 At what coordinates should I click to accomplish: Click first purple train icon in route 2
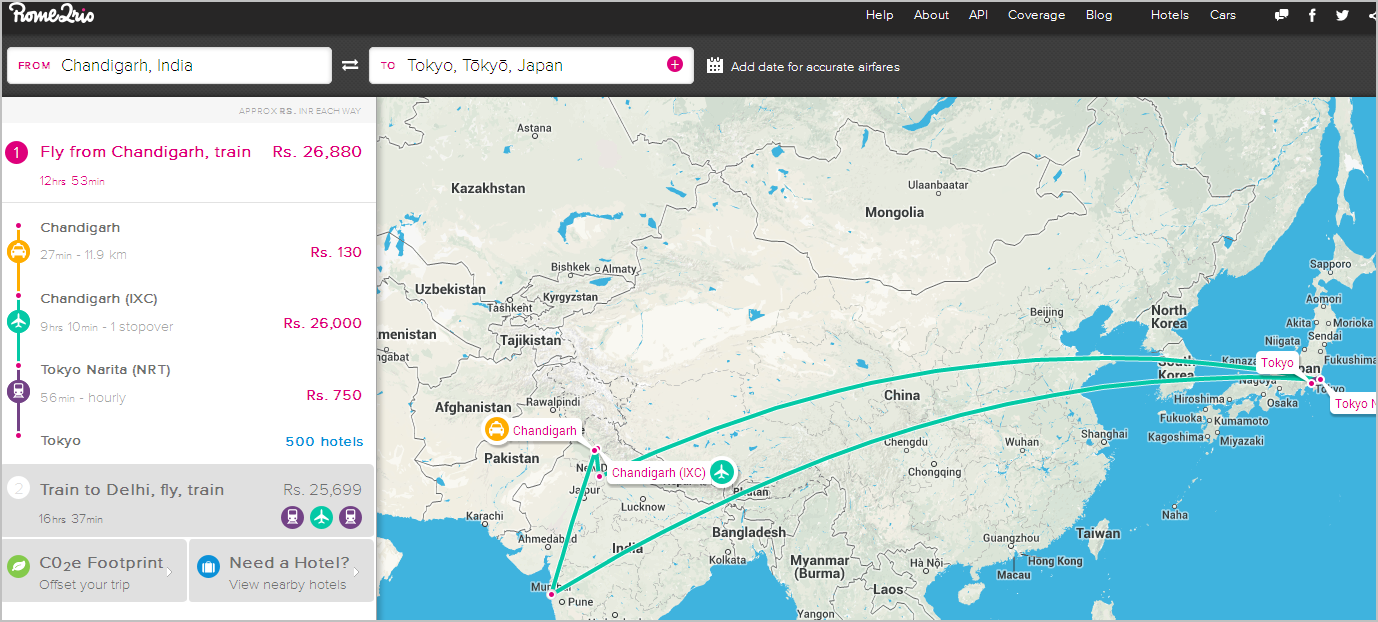pos(293,517)
